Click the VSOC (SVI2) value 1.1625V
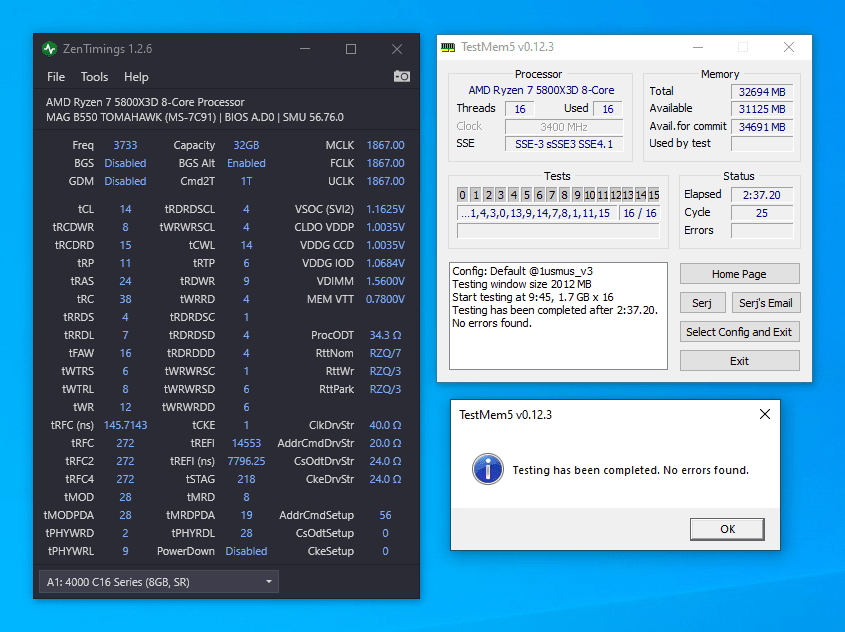The image size is (845, 632). [385, 210]
